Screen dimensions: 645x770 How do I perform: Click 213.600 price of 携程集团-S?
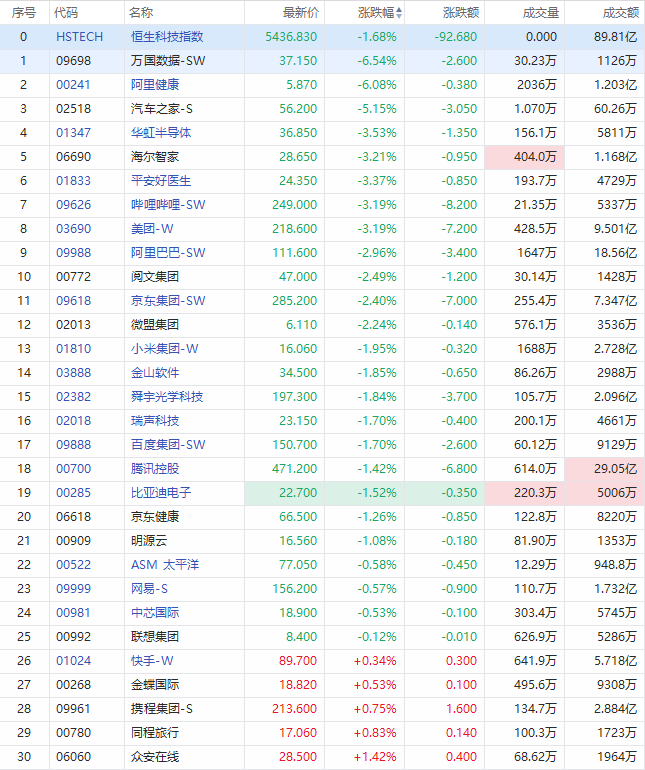click(x=295, y=709)
